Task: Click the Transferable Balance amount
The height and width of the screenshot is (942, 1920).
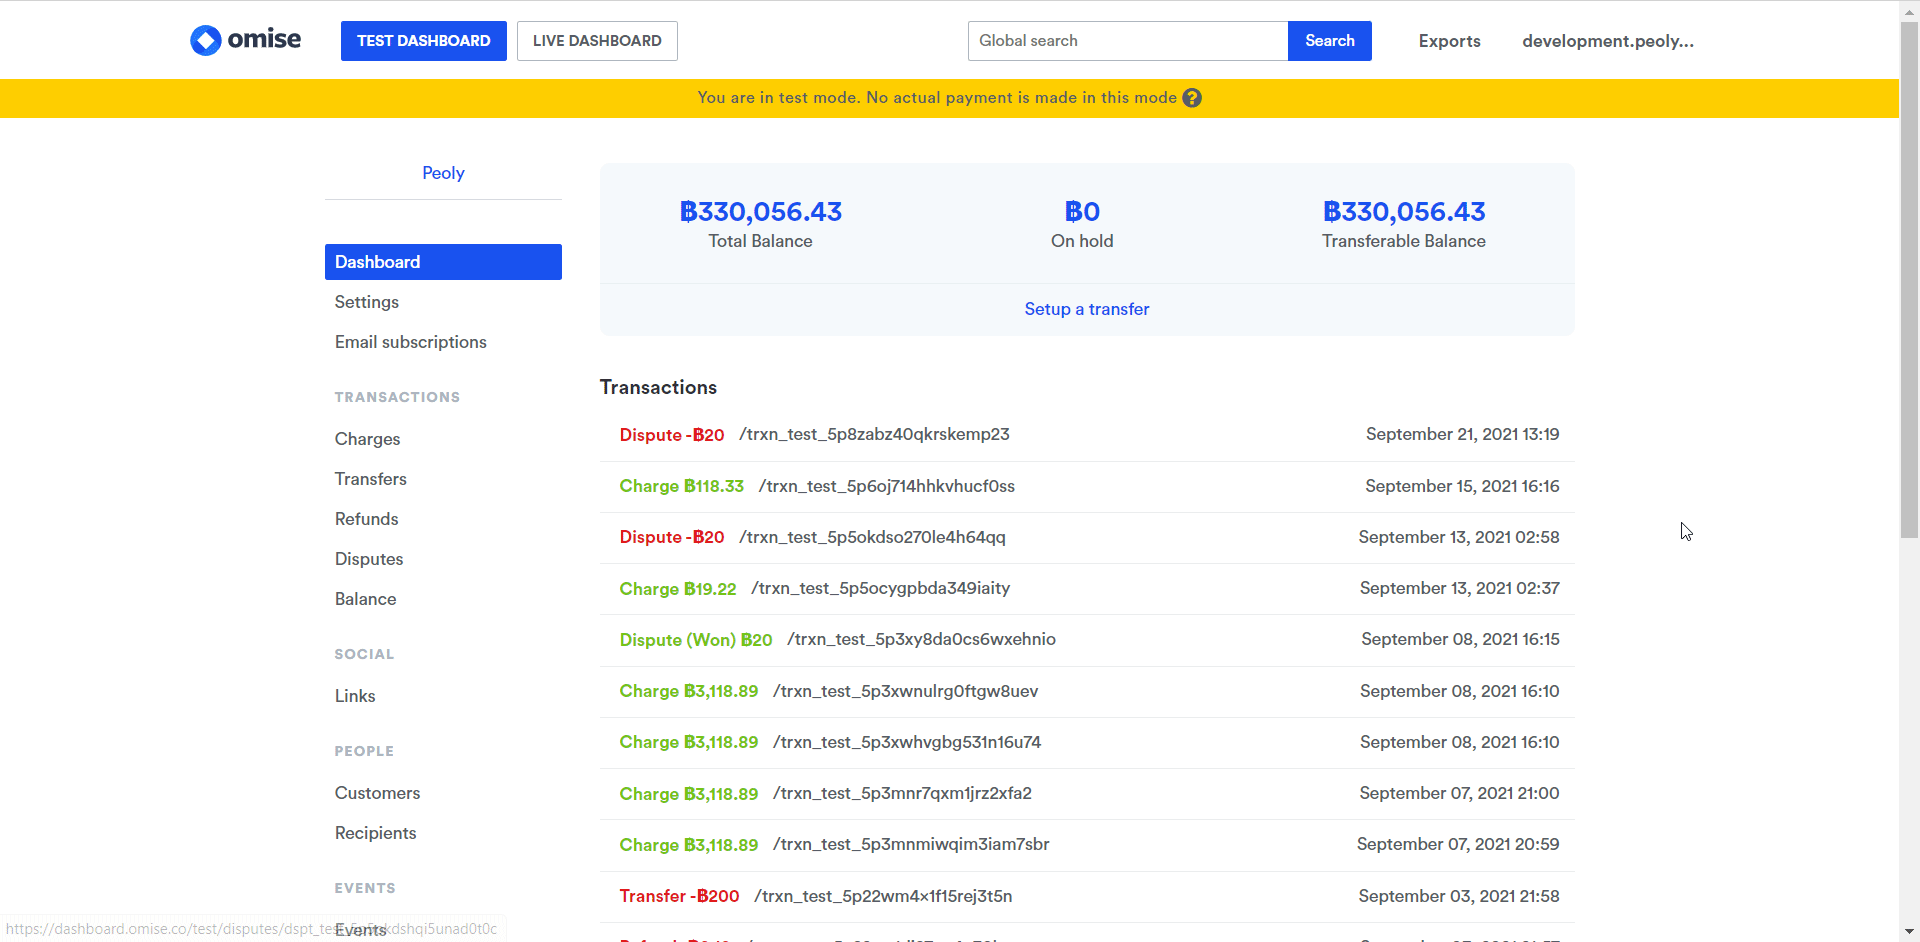Action: (1404, 212)
